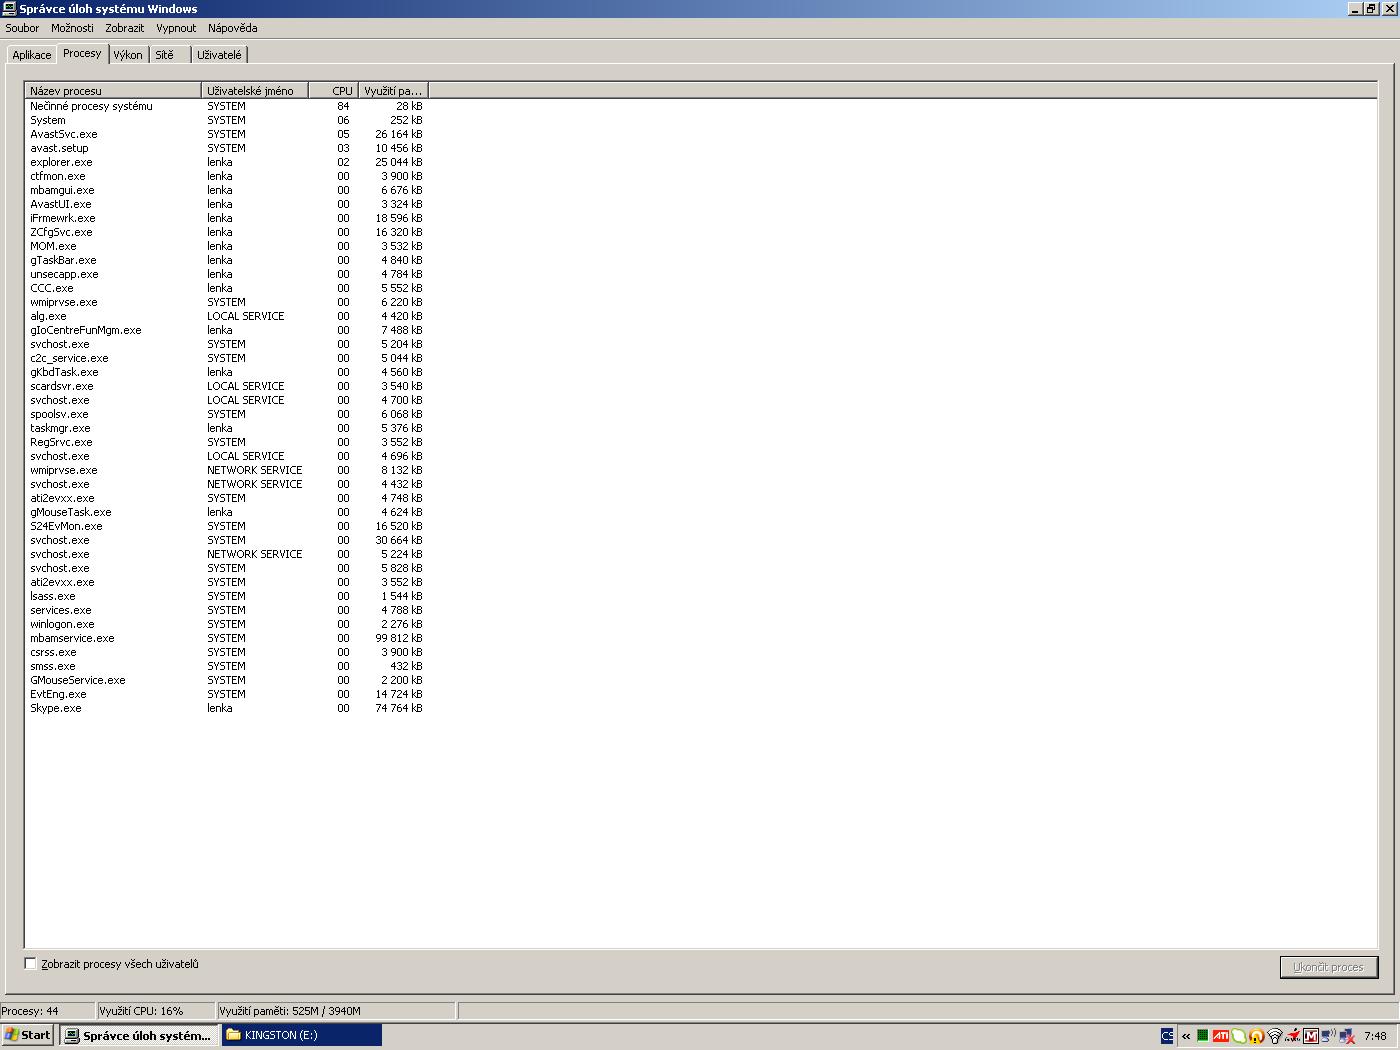1400x1050 pixels.
Task: Open the Nápověda menu
Action: point(233,28)
